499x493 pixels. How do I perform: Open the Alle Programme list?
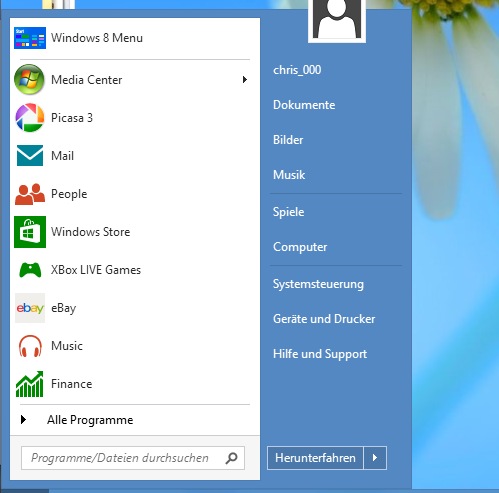coord(90,420)
